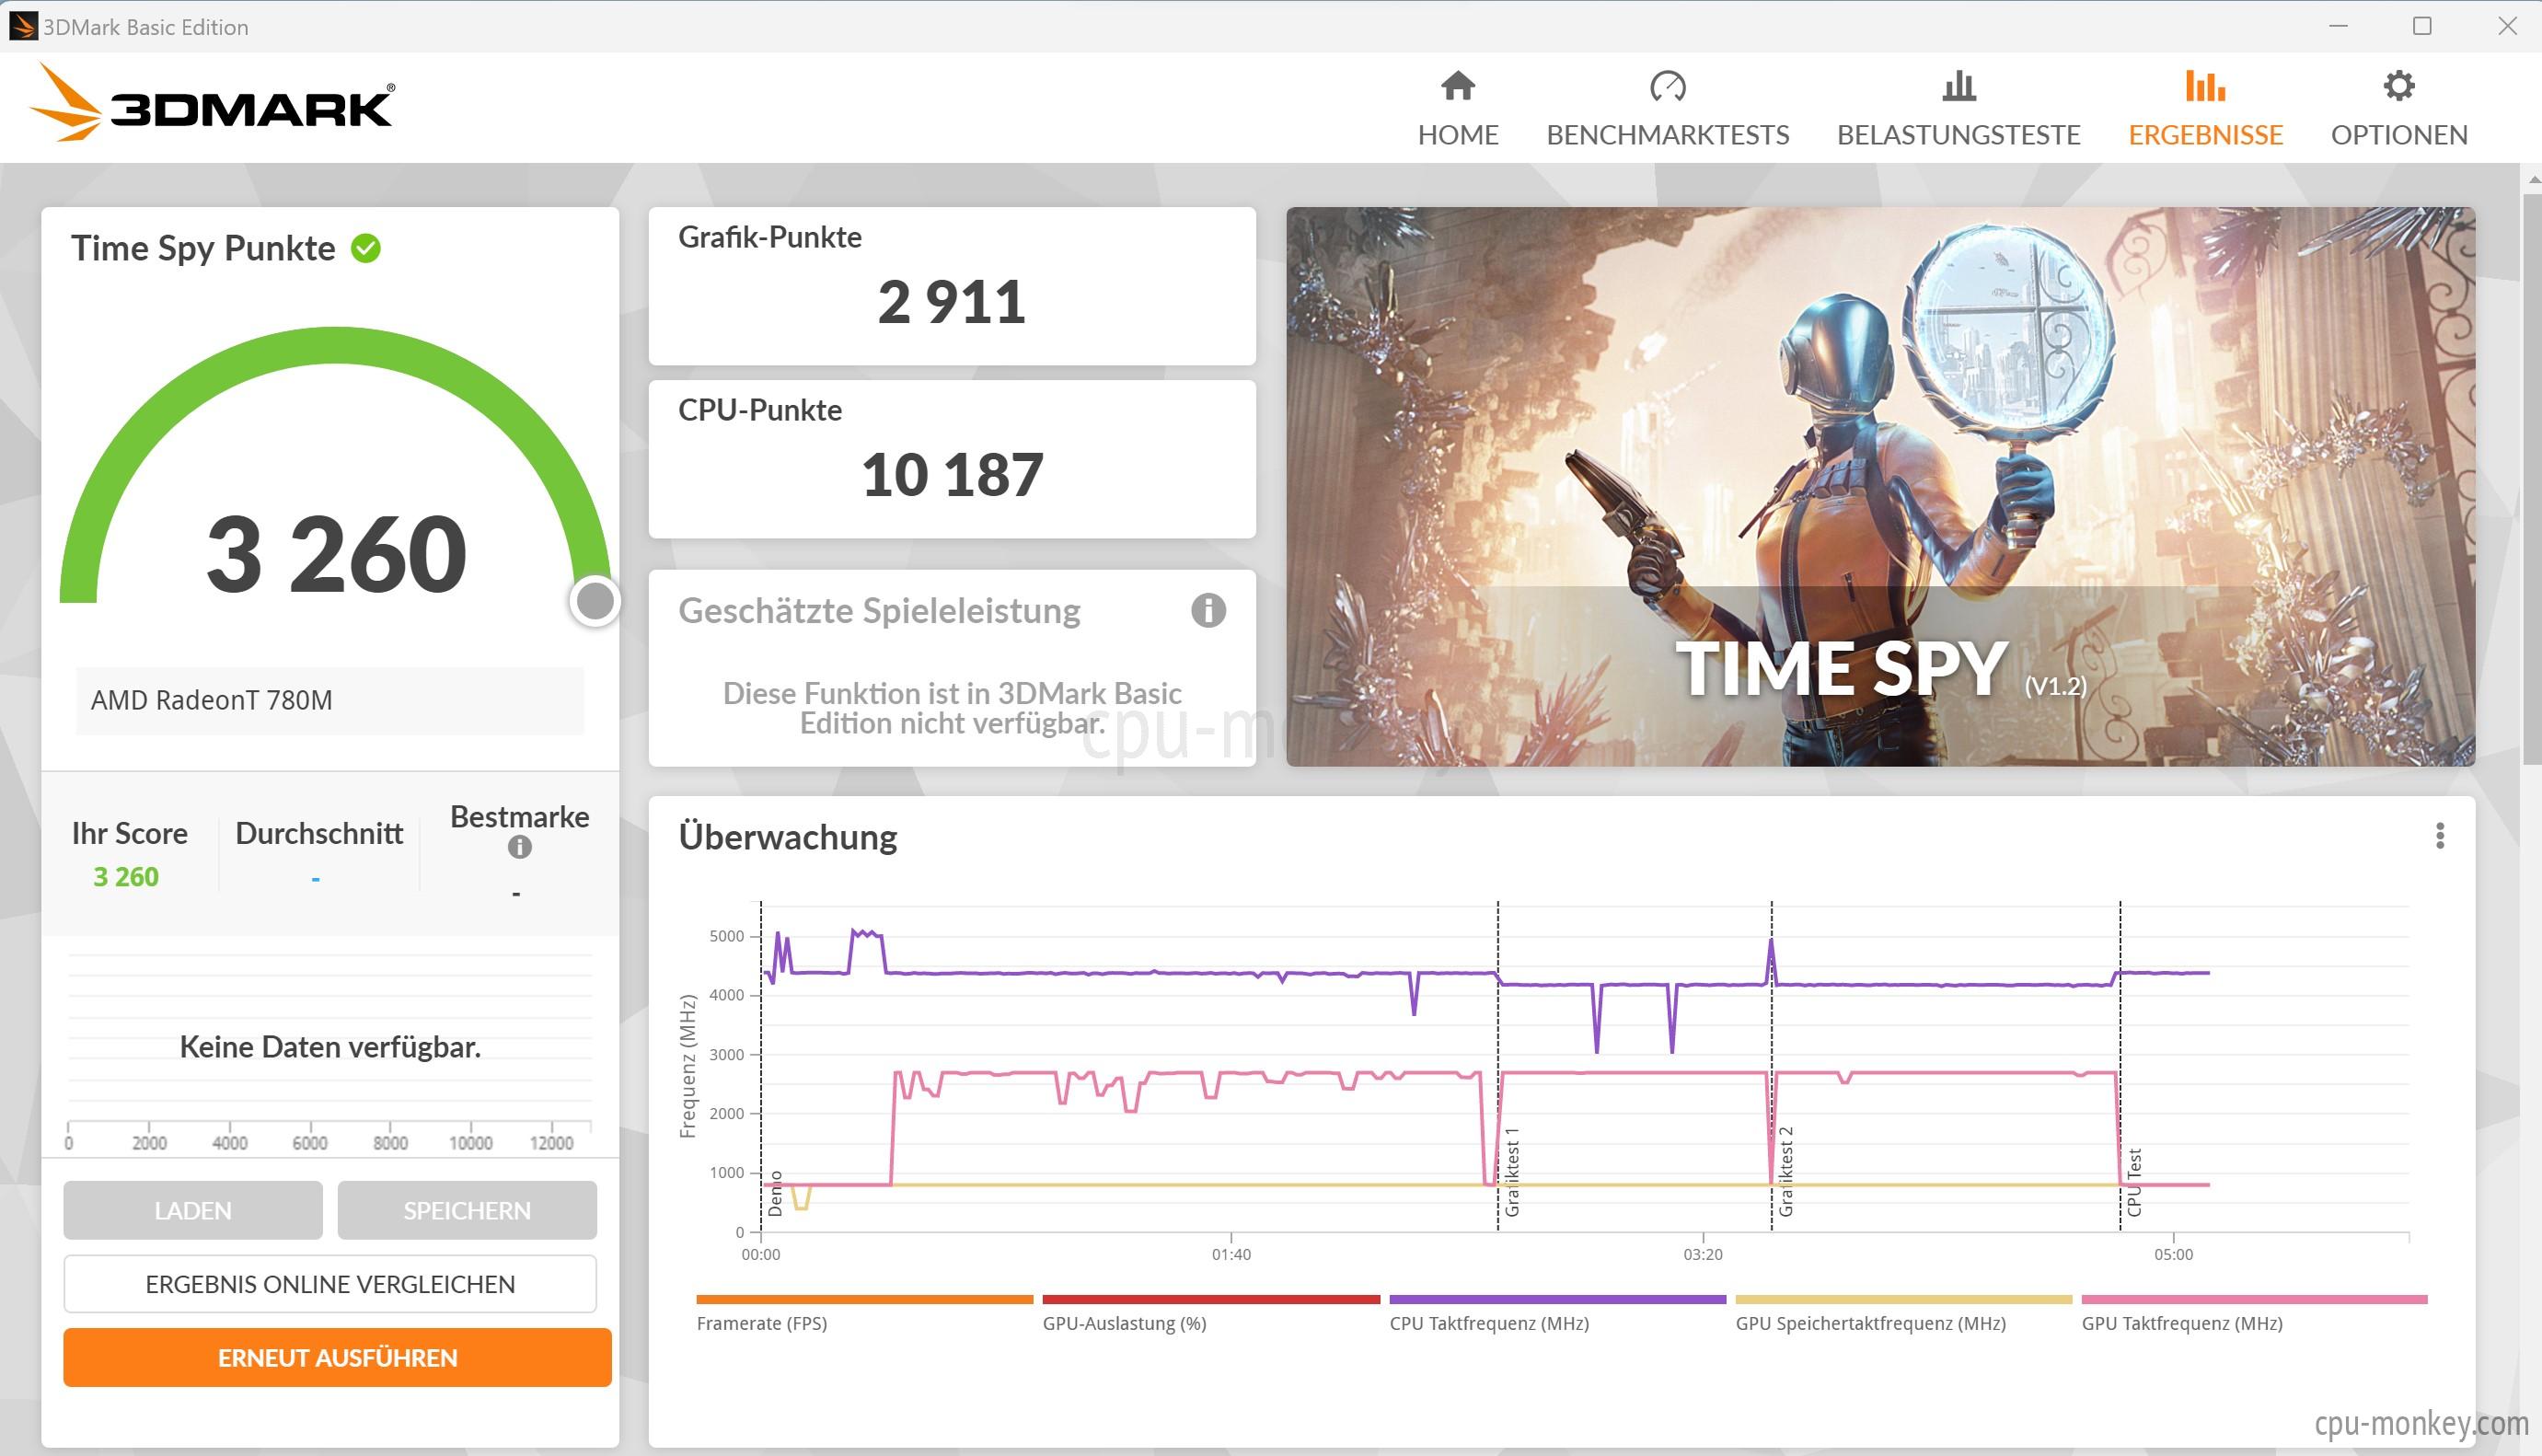Click the 3DMark logo

(x=211, y=103)
